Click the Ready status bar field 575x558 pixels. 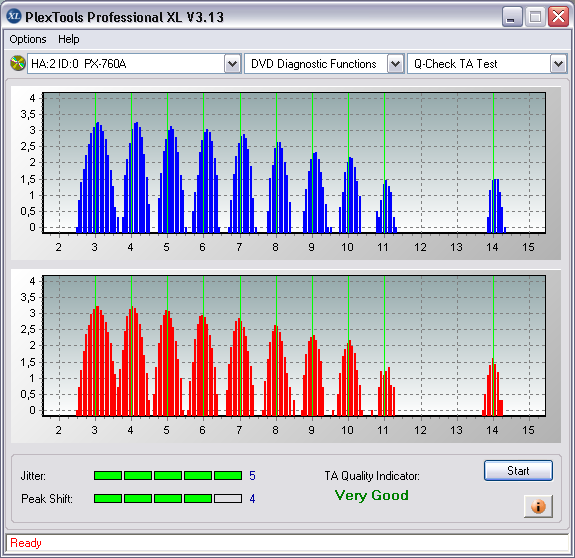288,543
